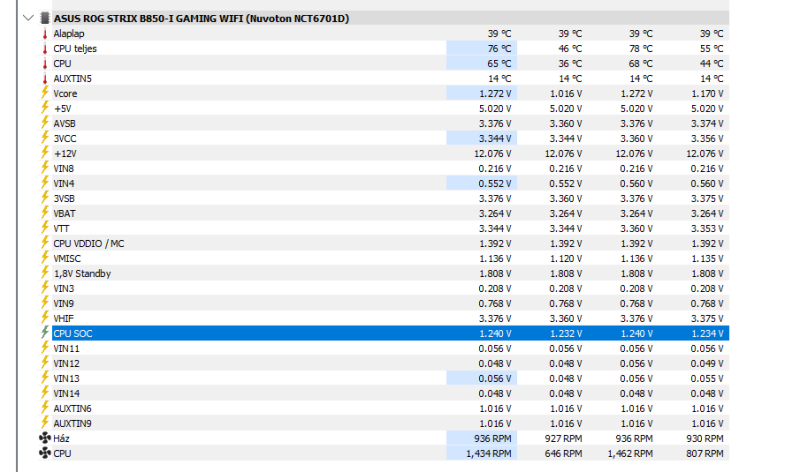
Task: Click the 1,434 RPM CPU fan value
Action: click(488, 454)
